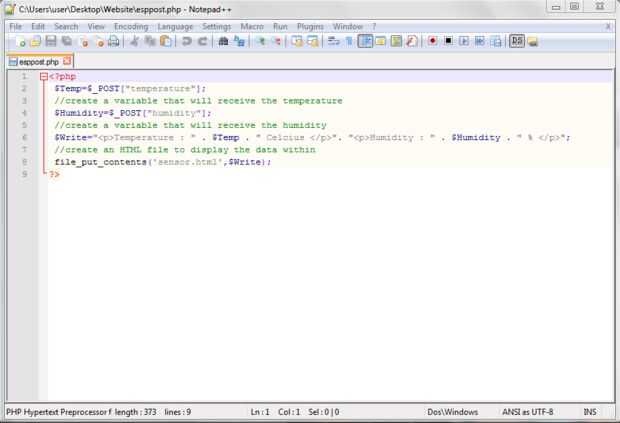This screenshot has height=423, width=620.
Task: Click 'length : 373' in status bar
Action: point(136,412)
